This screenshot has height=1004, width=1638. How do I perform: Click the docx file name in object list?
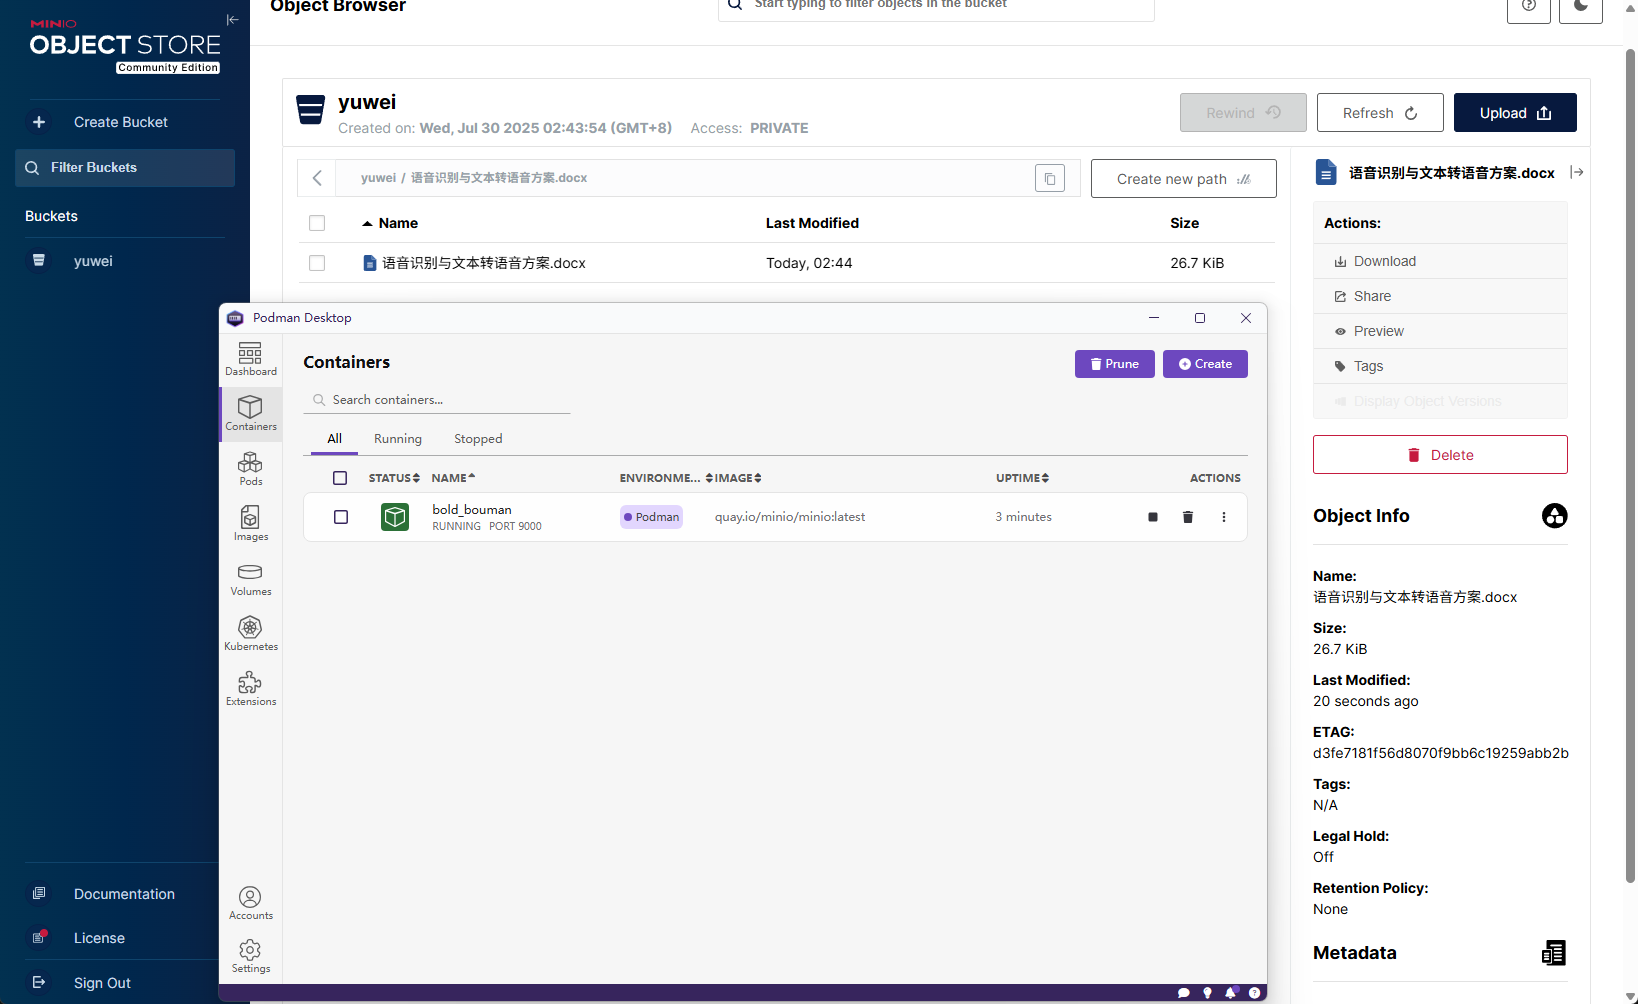[x=484, y=263]
